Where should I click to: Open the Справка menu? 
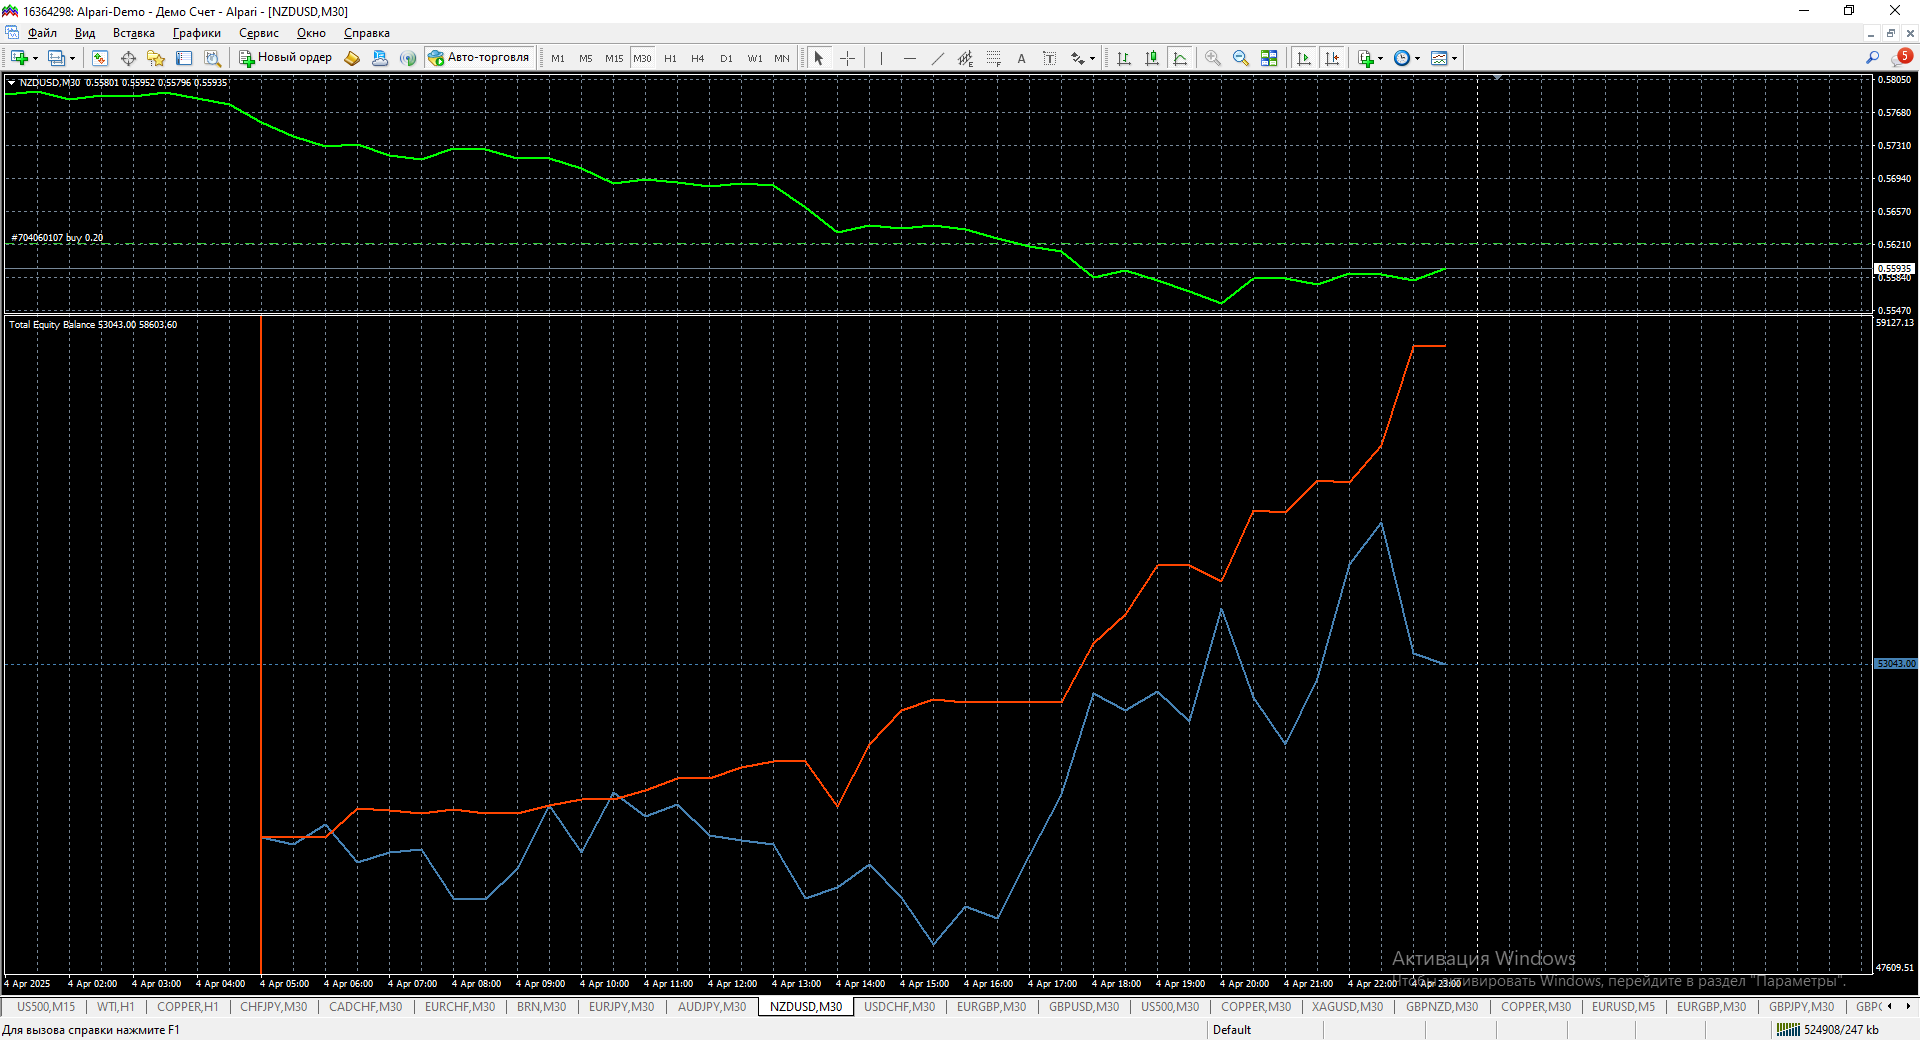click(x=367, y=33)
